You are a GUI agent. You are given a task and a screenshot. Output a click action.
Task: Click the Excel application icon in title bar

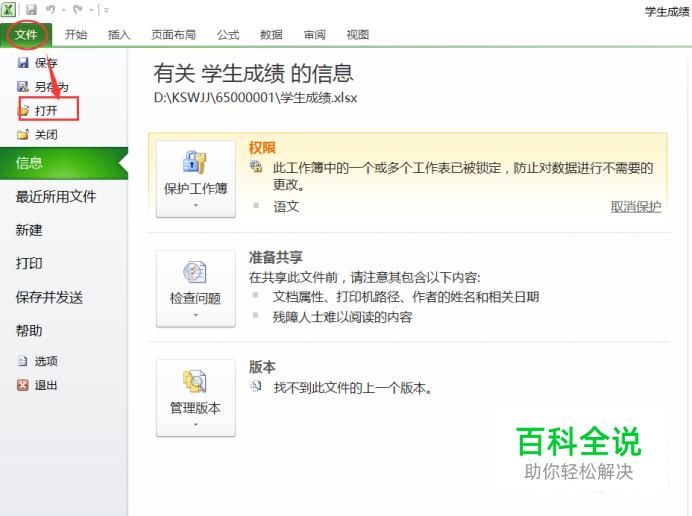pos(8,9)
